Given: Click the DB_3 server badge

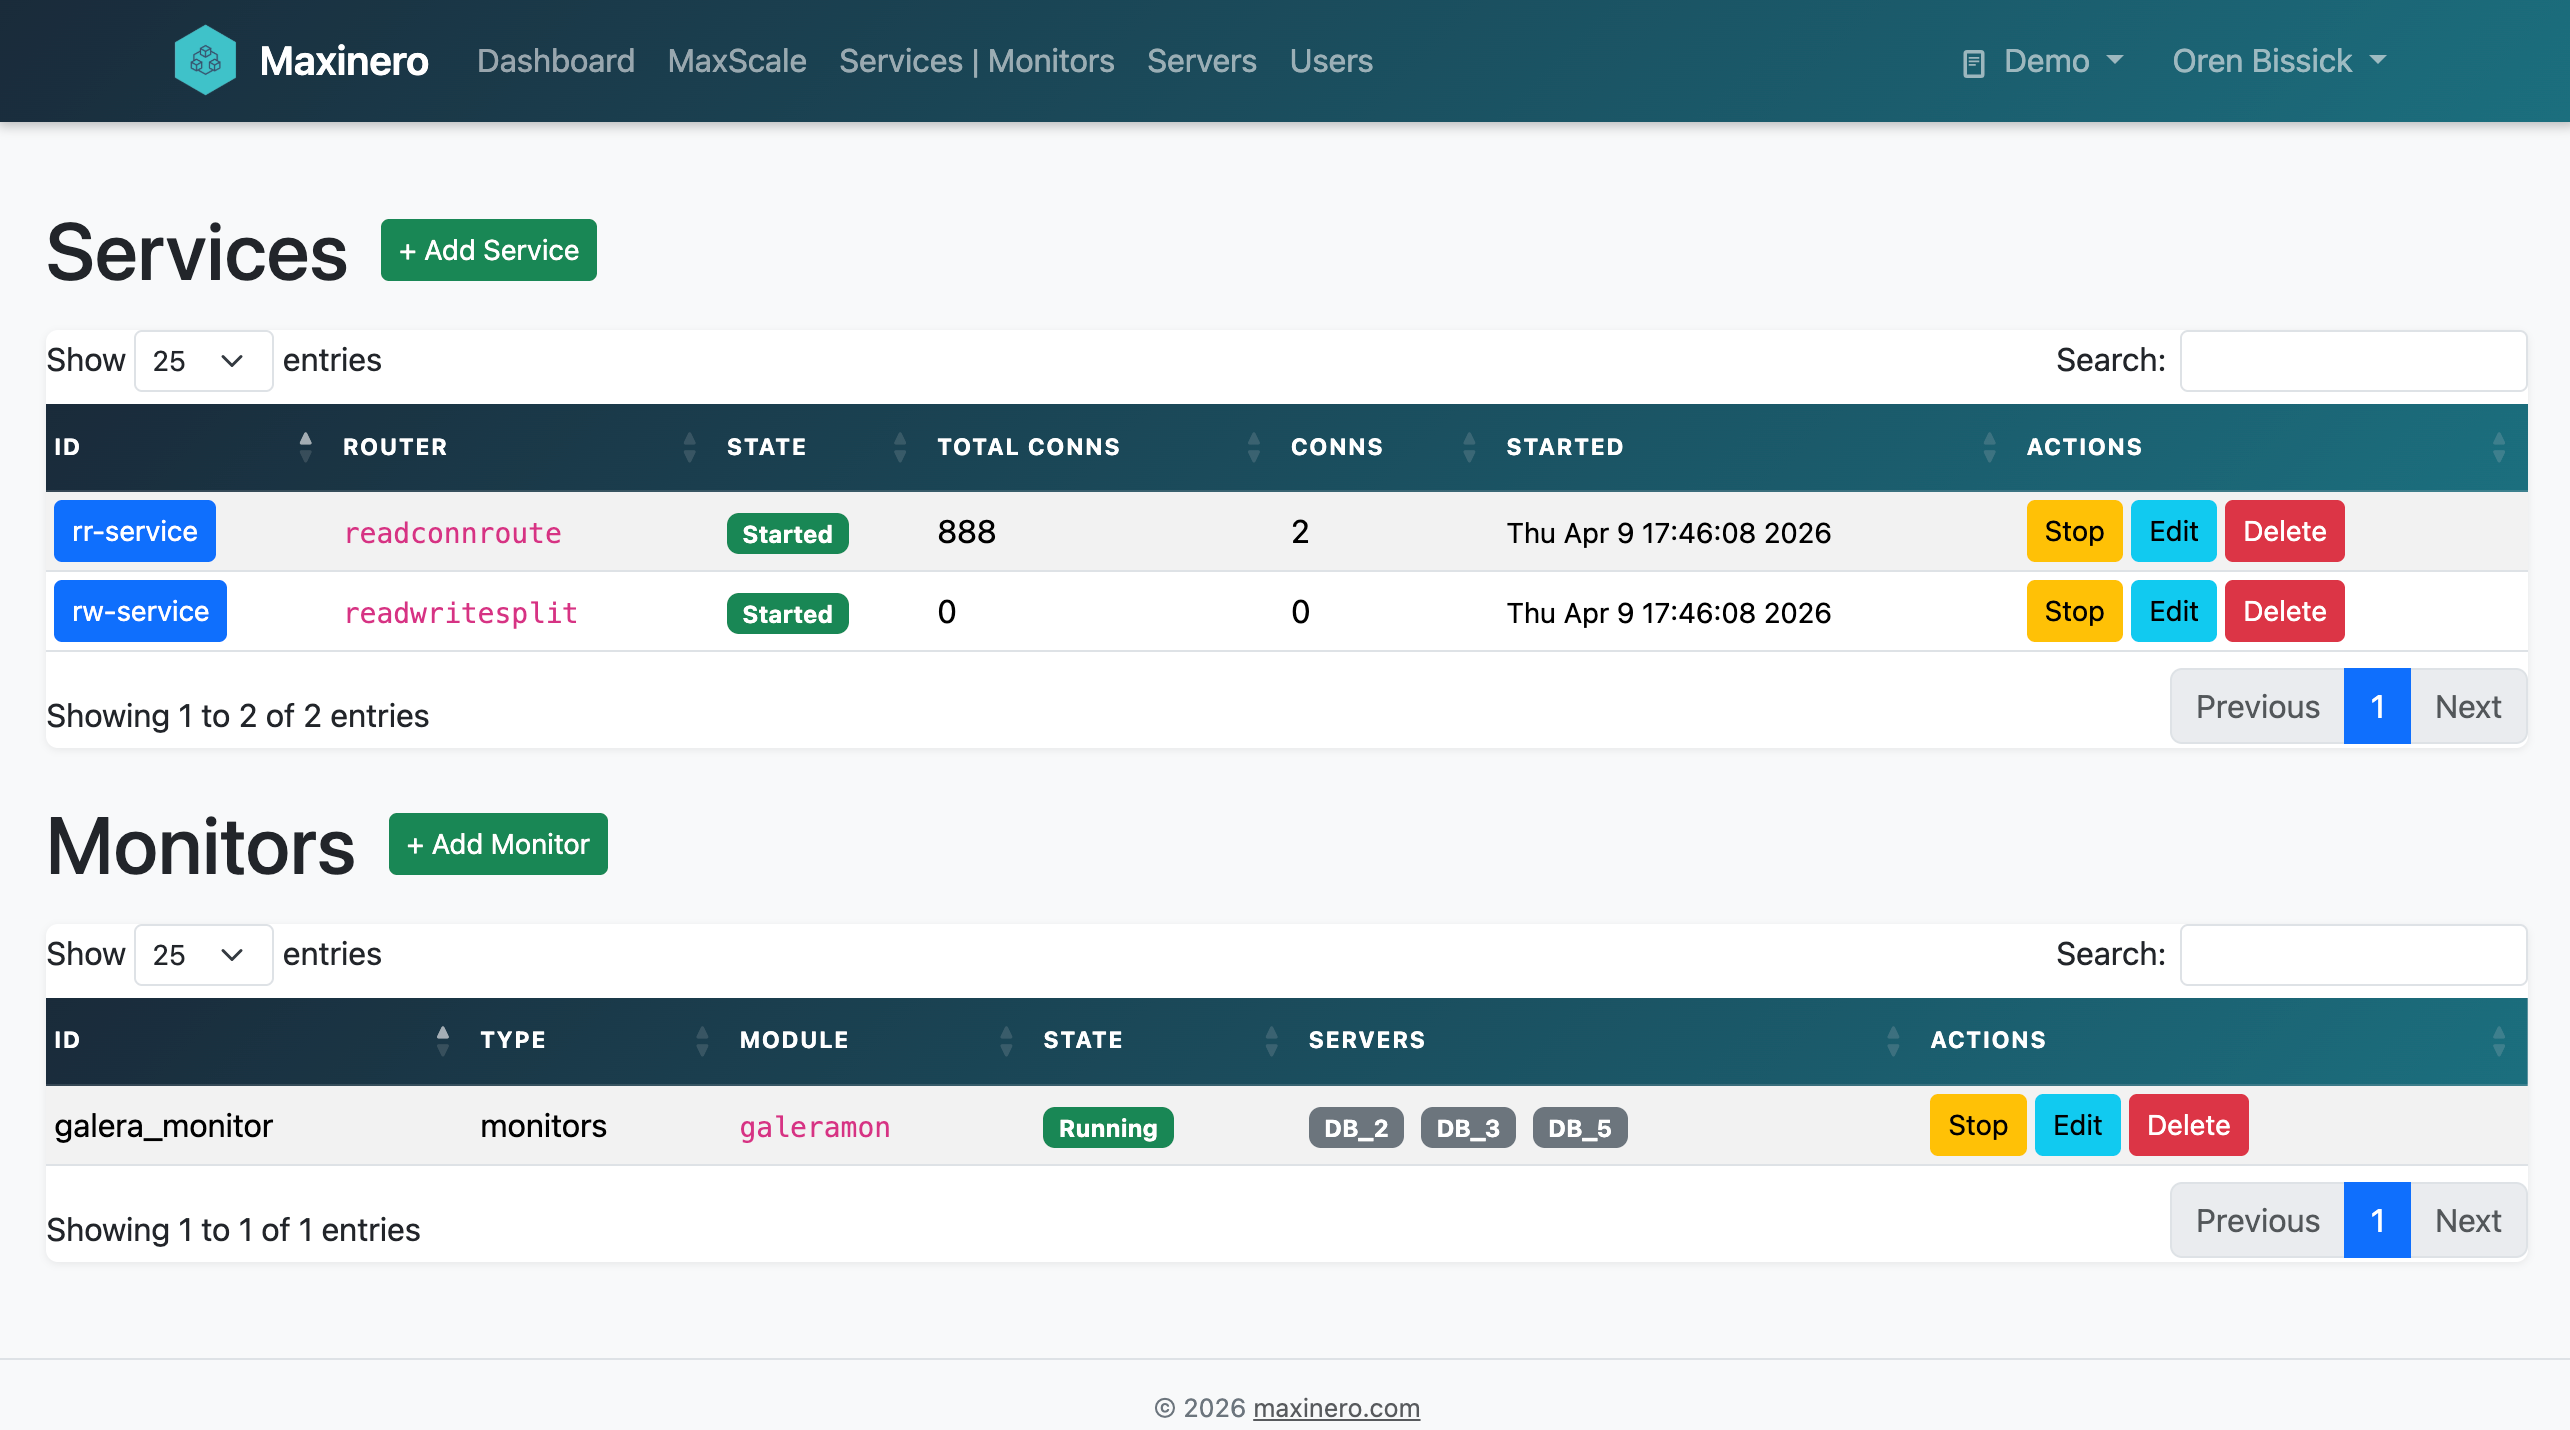Looking at the screenshot, I should click(1467, 1128).
